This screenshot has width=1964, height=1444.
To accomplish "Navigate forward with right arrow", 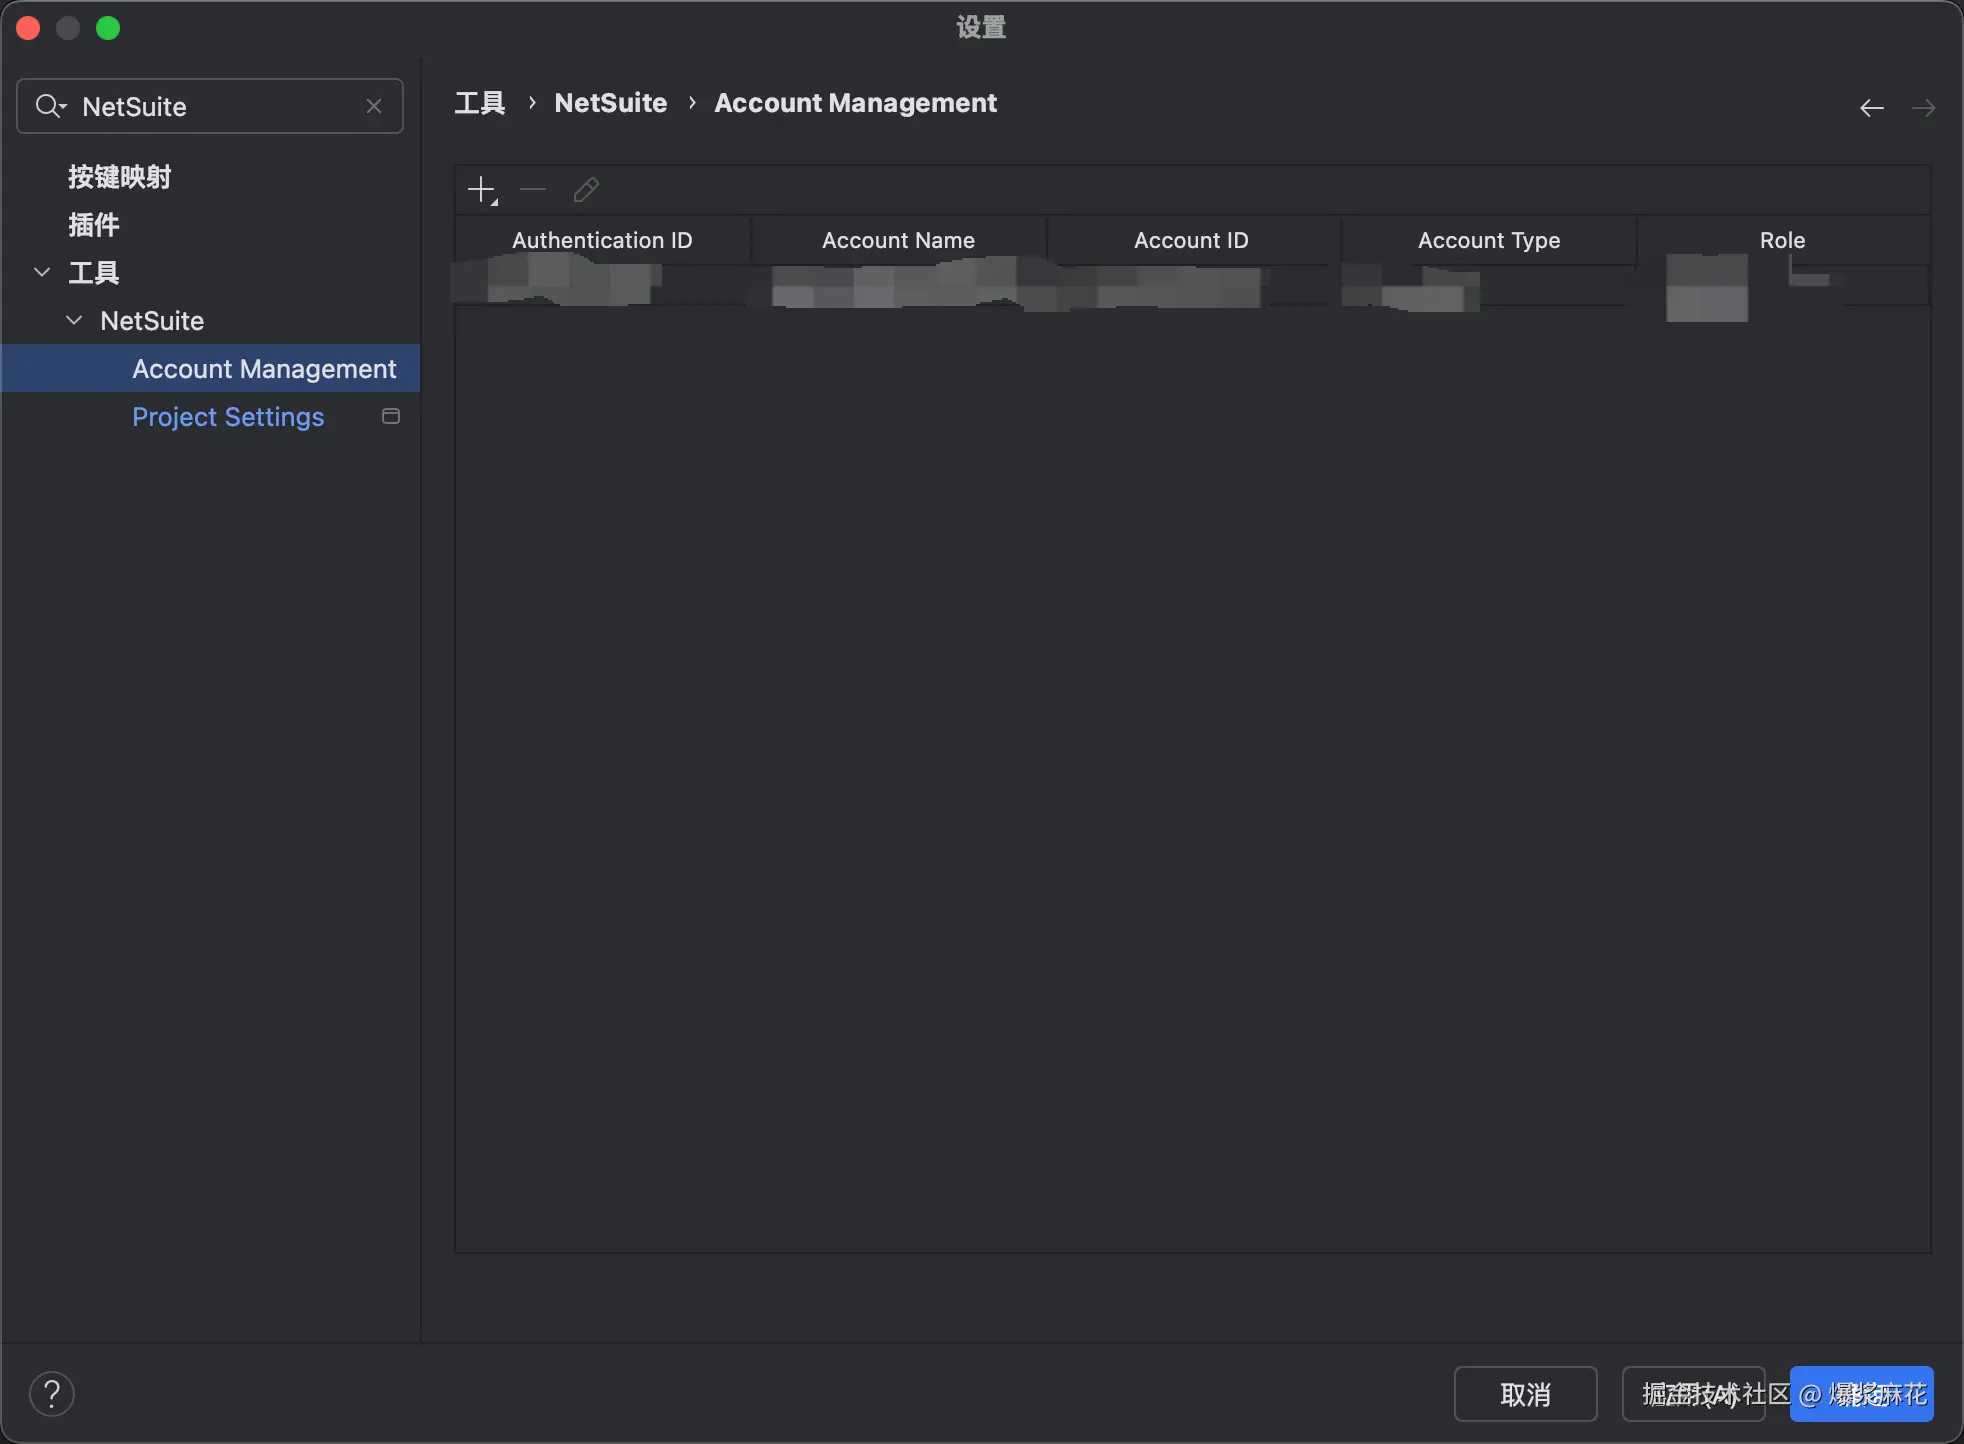I will tap(1923, 108).
